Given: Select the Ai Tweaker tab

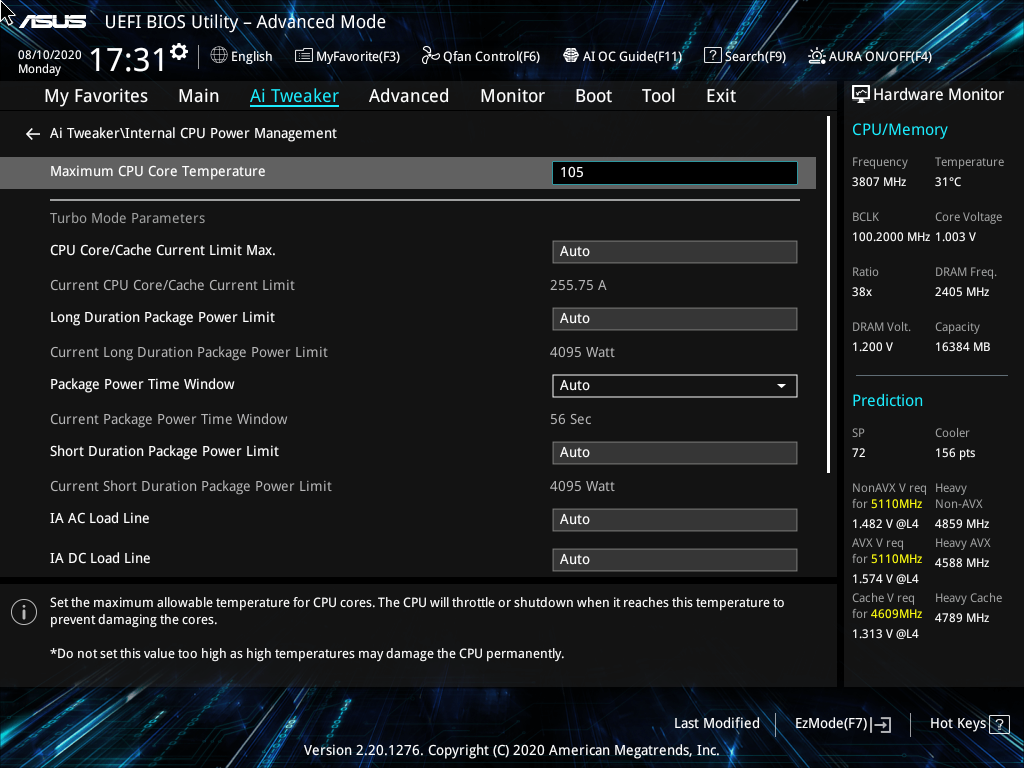Looking at the screenshot, I should [295, 96].
